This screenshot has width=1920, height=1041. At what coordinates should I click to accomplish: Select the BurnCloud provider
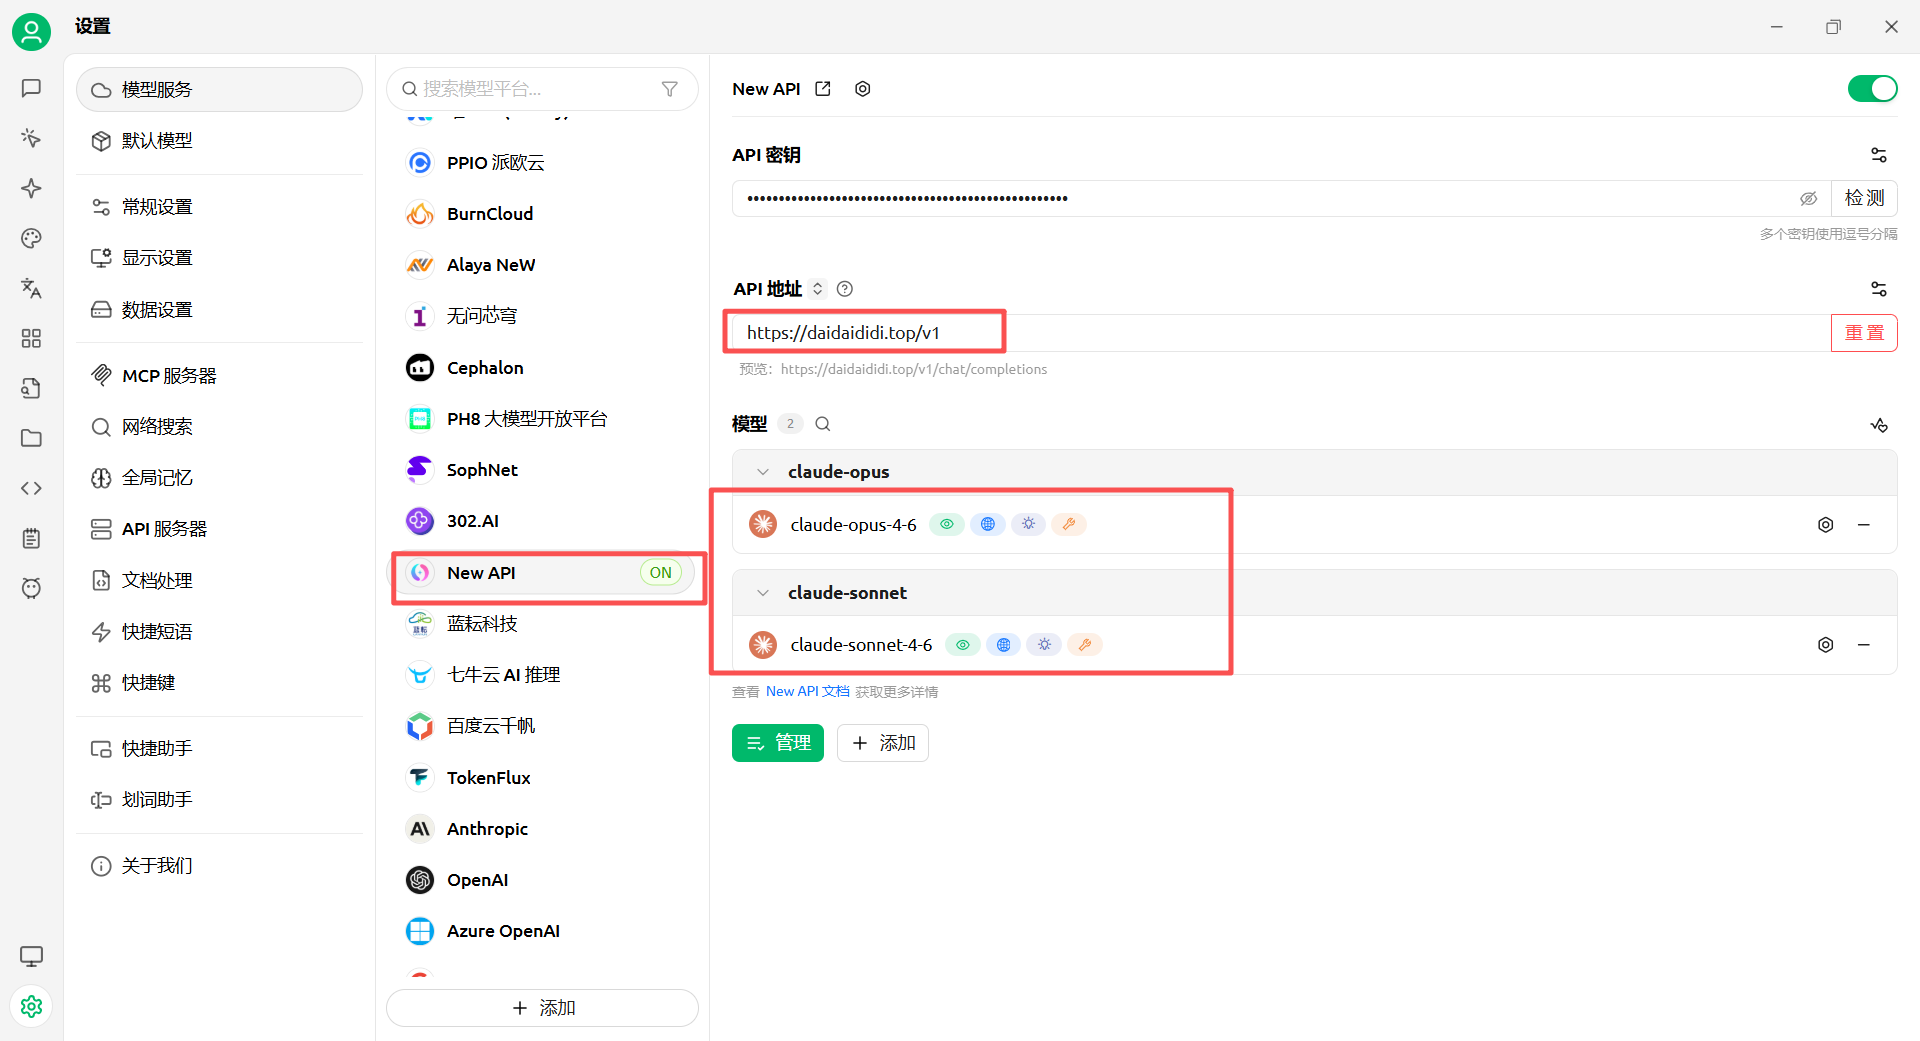[542, 214]
